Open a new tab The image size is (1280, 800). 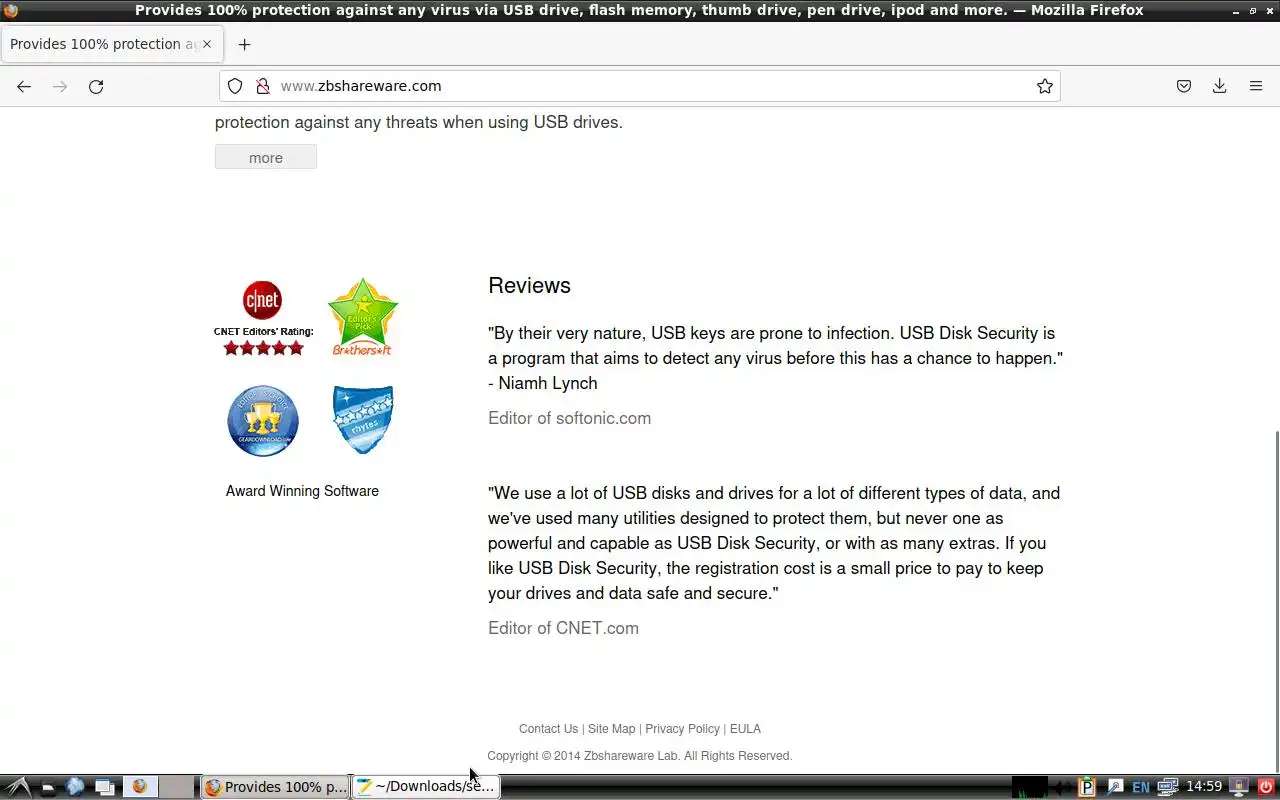pyautogui.click(x=244, y=44)
